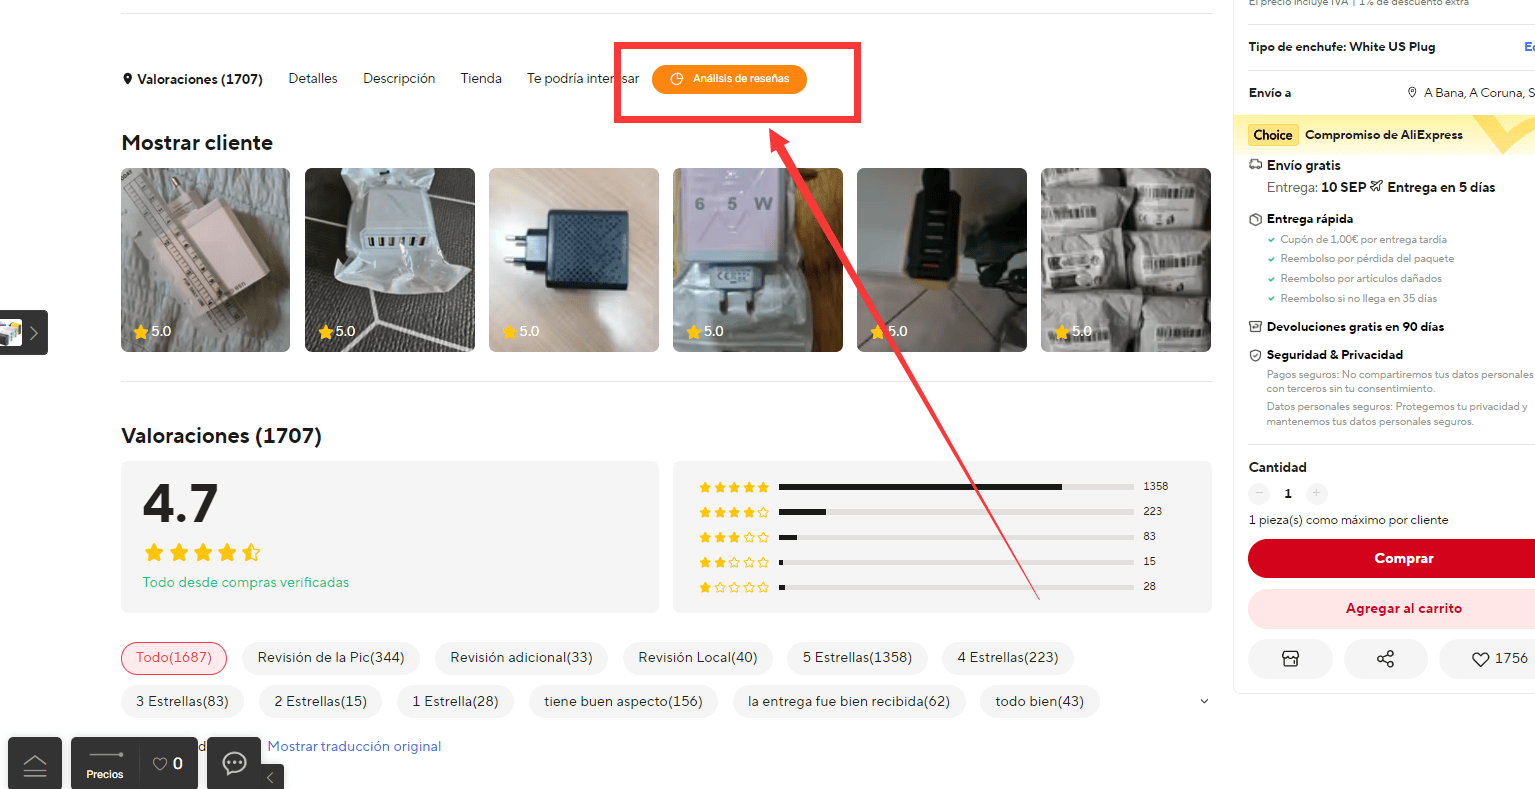Click the share icon button
The width and height of the screenshot is (1535, 789).
(1385, 659)
